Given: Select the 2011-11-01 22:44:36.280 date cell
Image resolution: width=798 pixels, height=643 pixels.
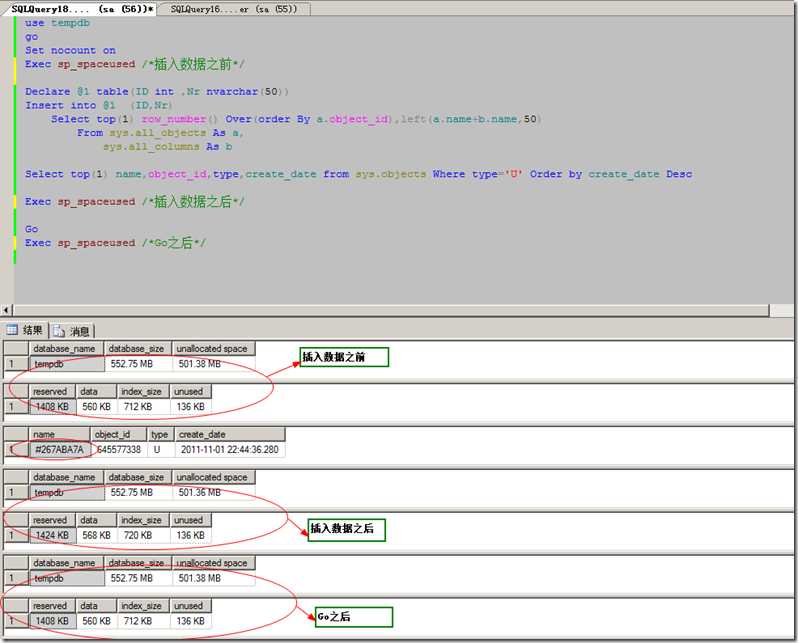Looking at the screenshot, I should click(x=229, y=450).
